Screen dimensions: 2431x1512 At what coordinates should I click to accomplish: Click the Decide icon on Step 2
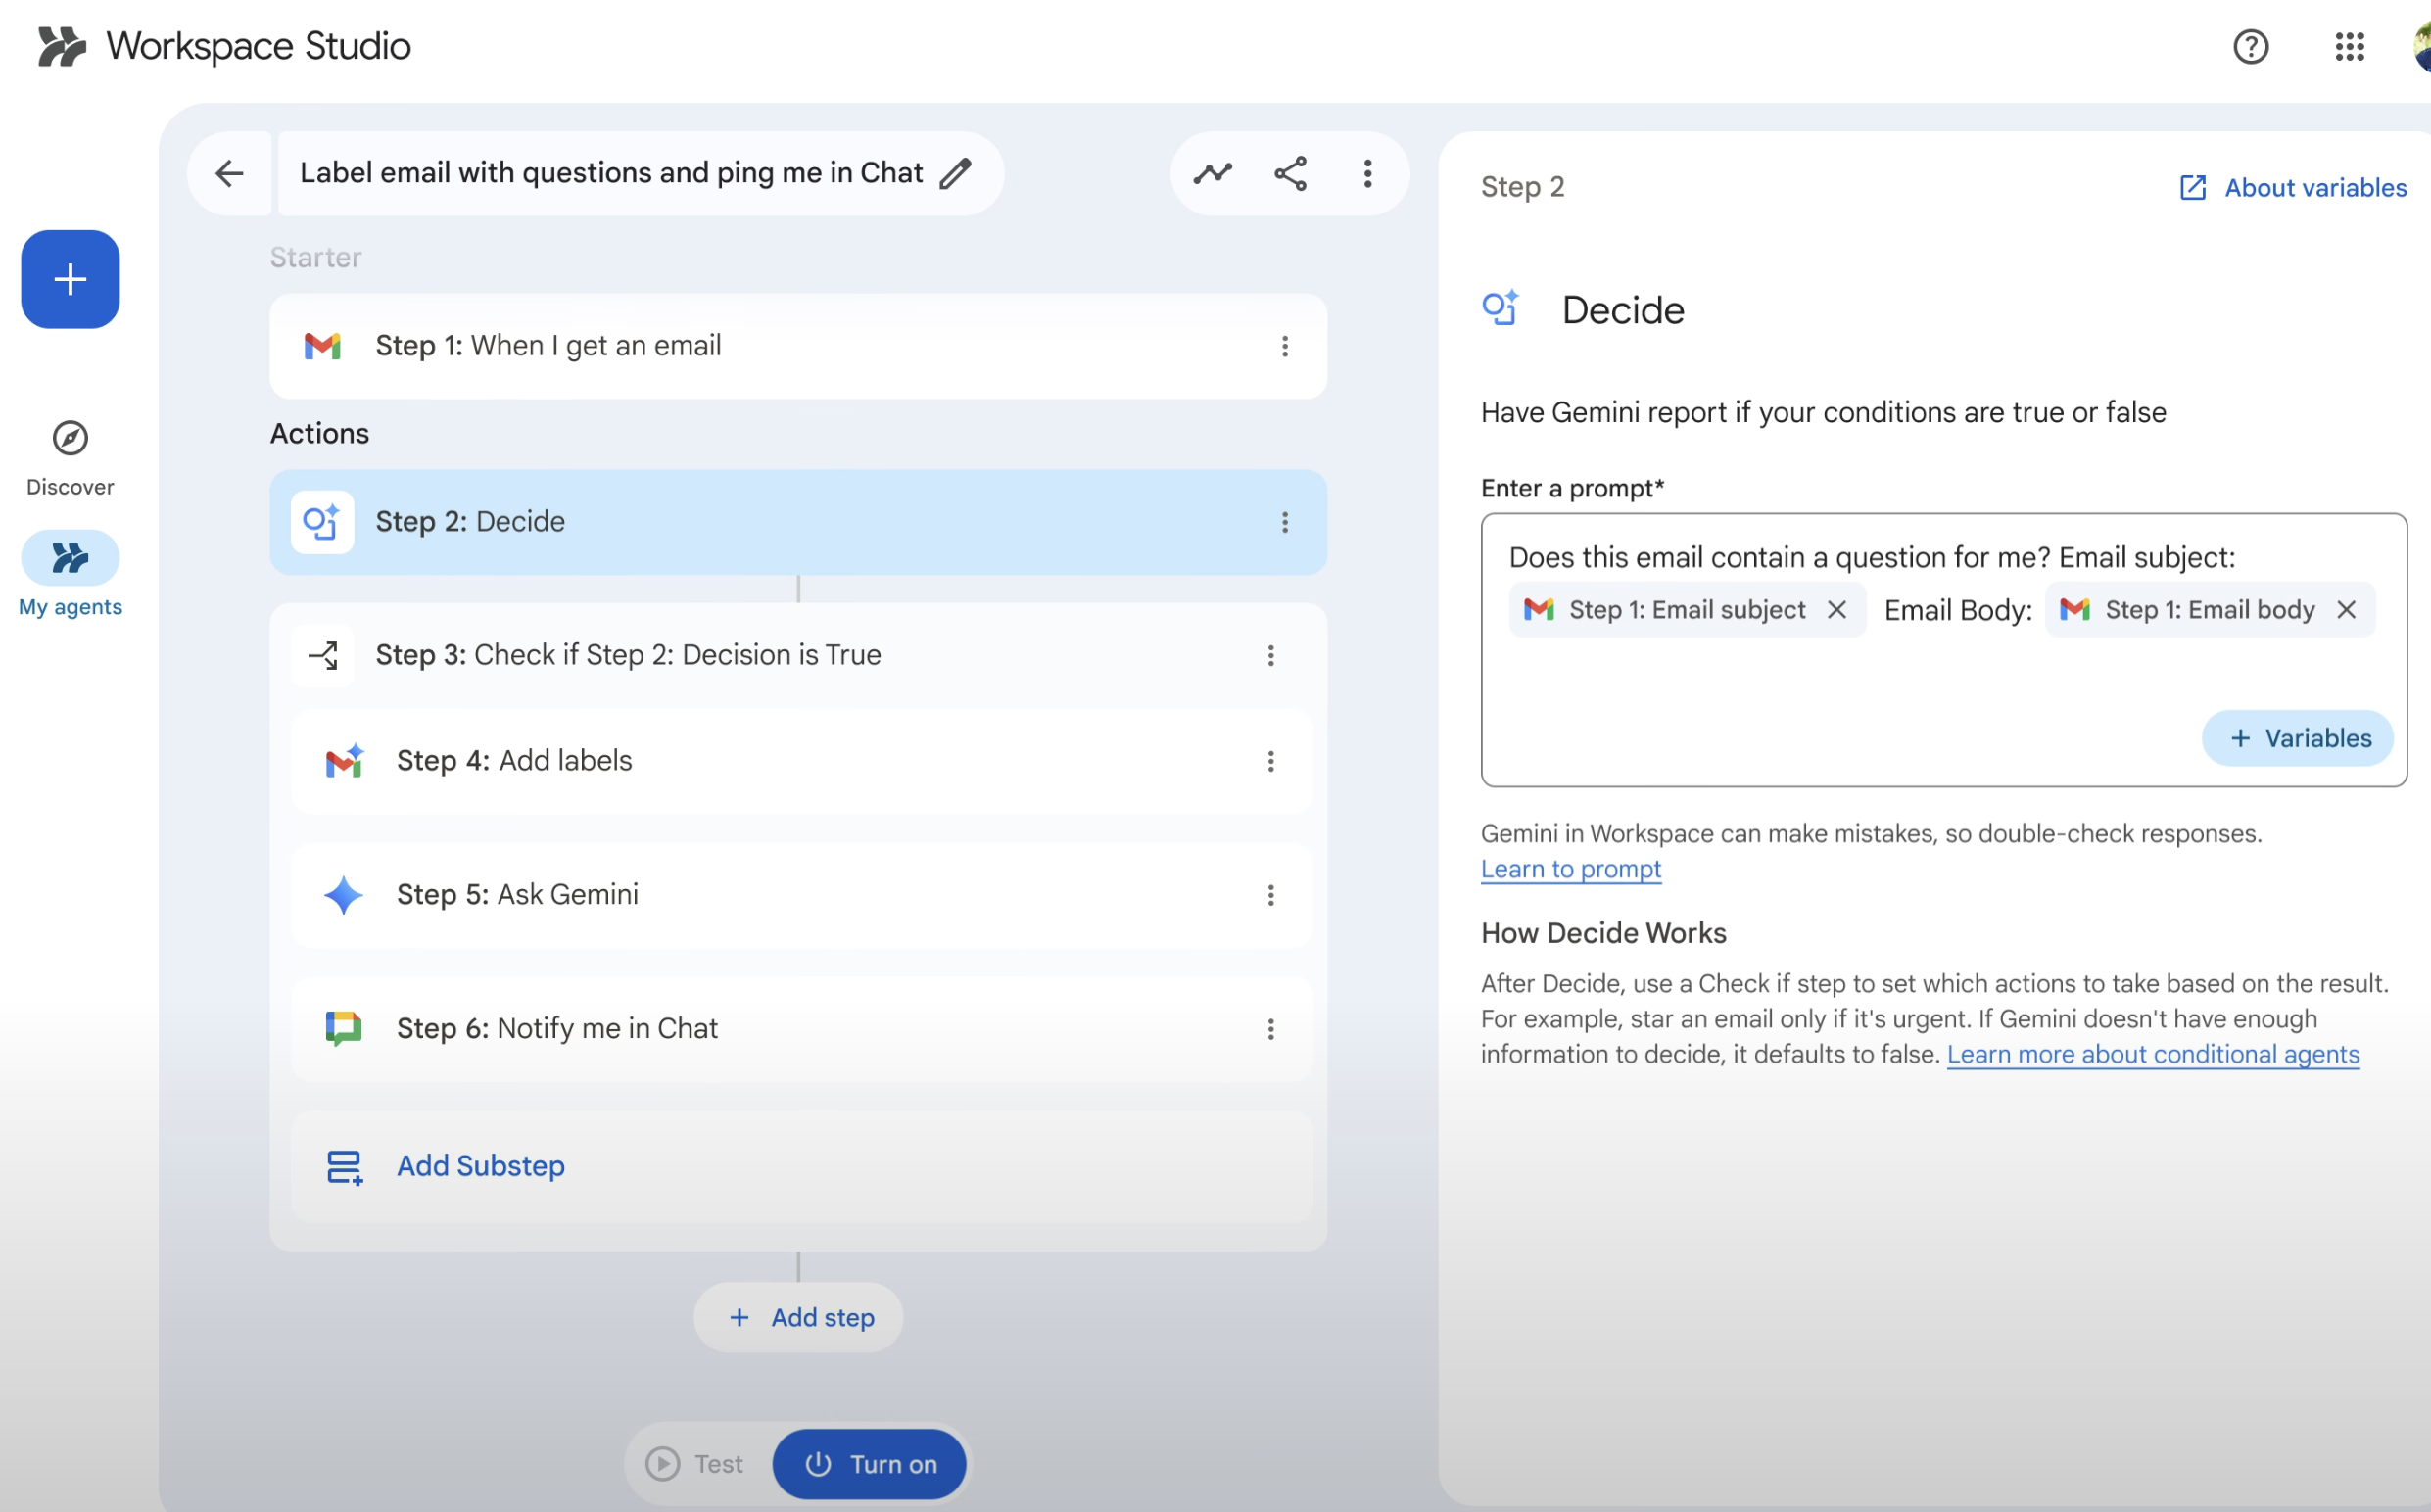(x=322, y=522)
